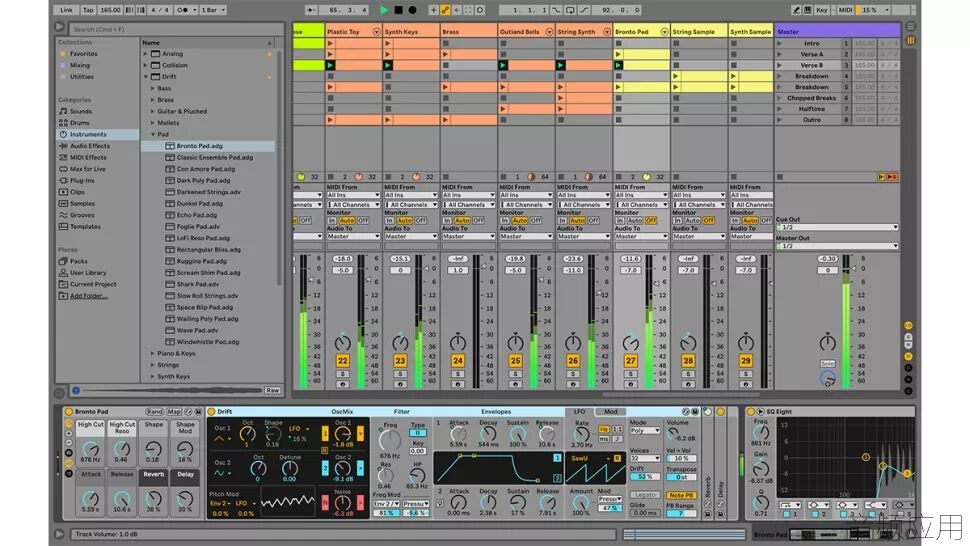Start playback with the green Play button
Image resolution: width=970 pixels, height=546 pixels.
[x=384, y=10]
